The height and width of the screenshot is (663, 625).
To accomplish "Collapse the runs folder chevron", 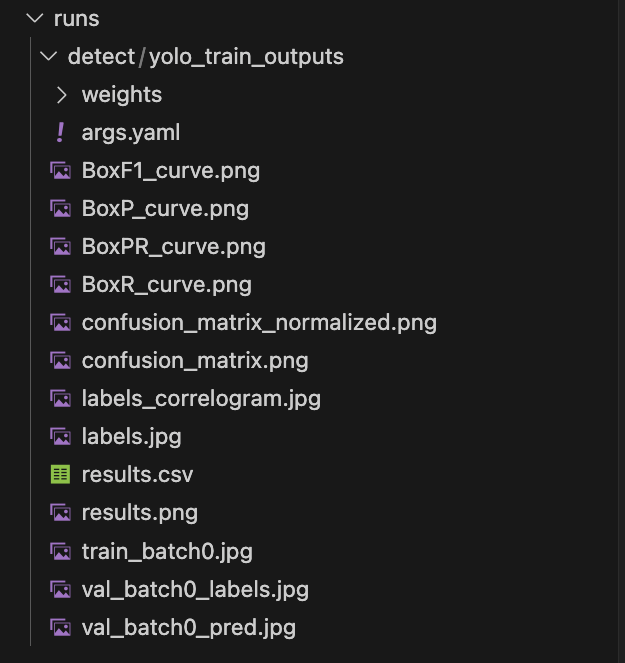I will pos(35,19).
